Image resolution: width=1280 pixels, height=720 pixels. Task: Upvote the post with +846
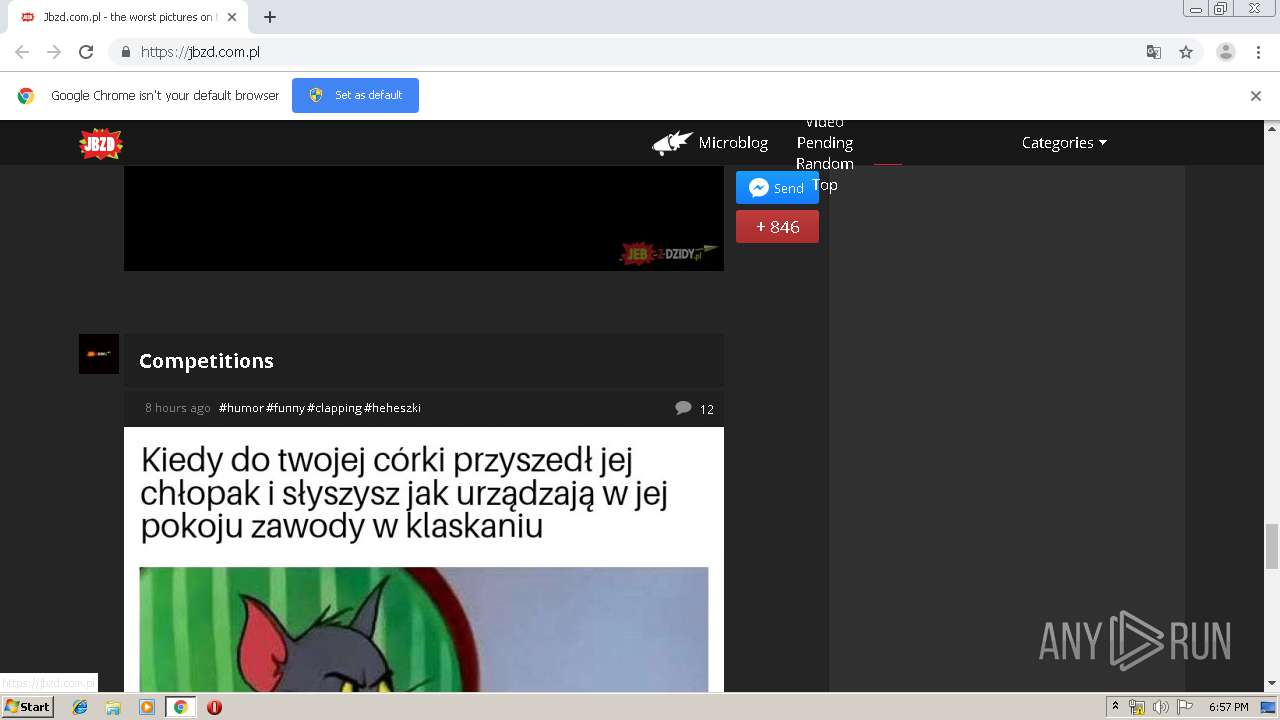[x=777, y=227]
